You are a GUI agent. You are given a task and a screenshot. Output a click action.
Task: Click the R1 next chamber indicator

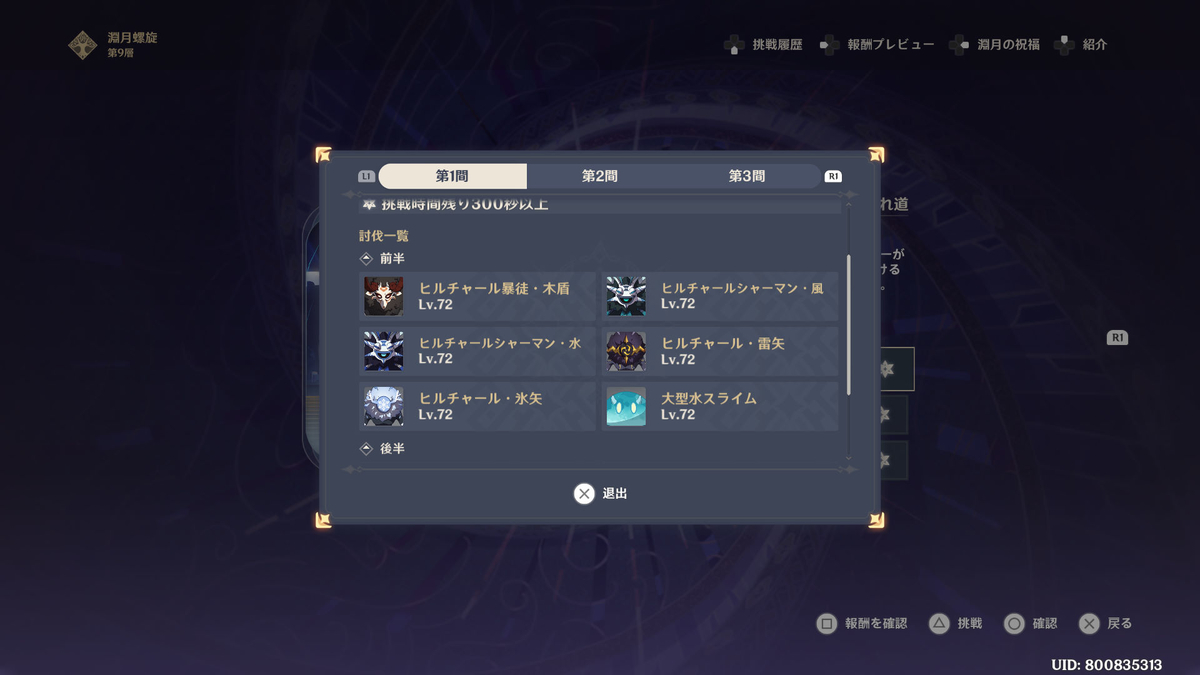[833, 176]
